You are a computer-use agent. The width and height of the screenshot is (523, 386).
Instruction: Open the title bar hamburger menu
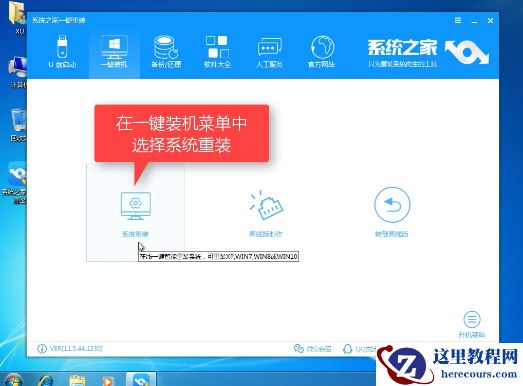458,20
